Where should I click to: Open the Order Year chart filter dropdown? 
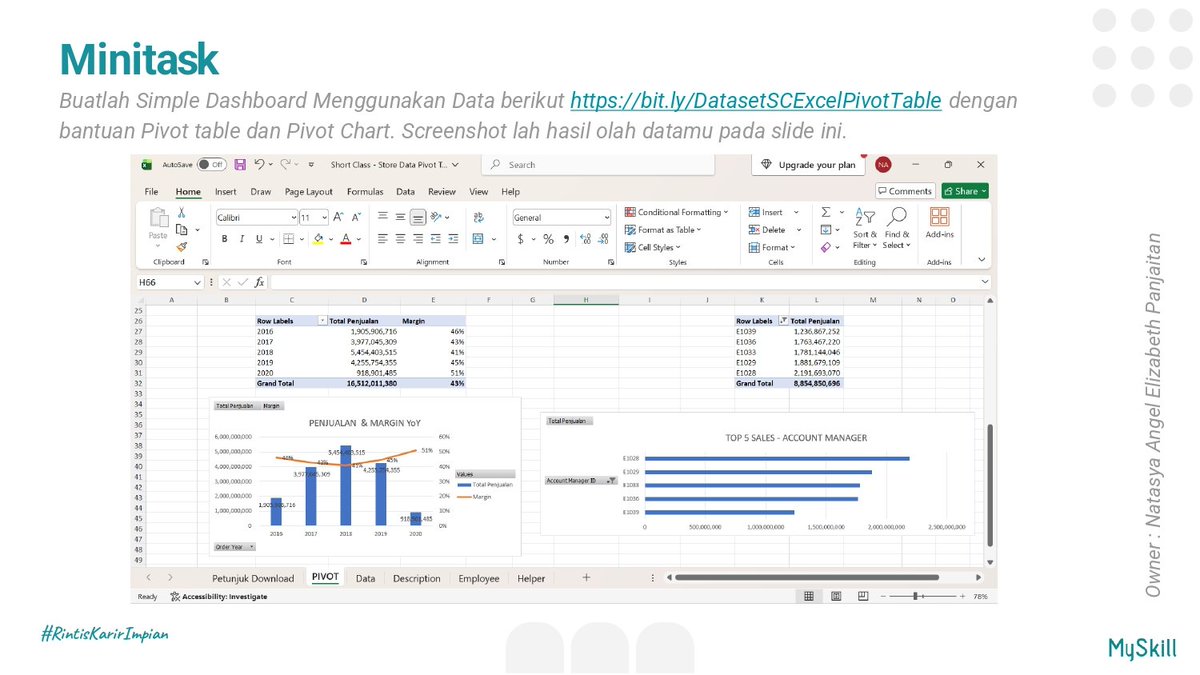point(235,547)
